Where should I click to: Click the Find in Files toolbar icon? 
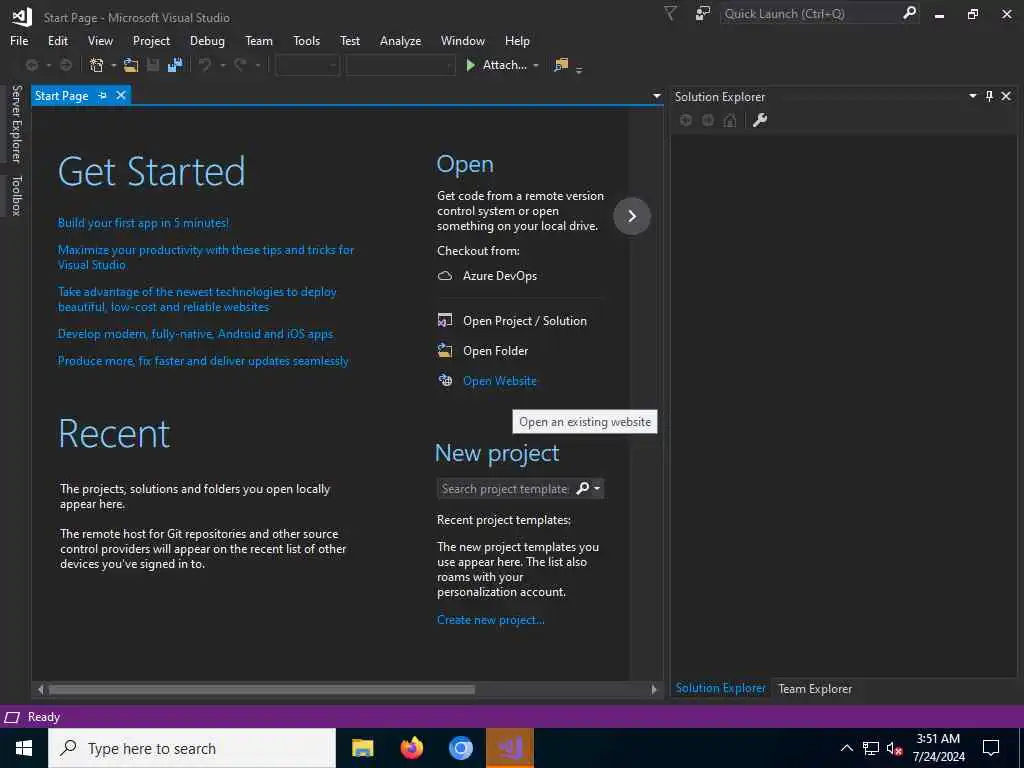561,65
